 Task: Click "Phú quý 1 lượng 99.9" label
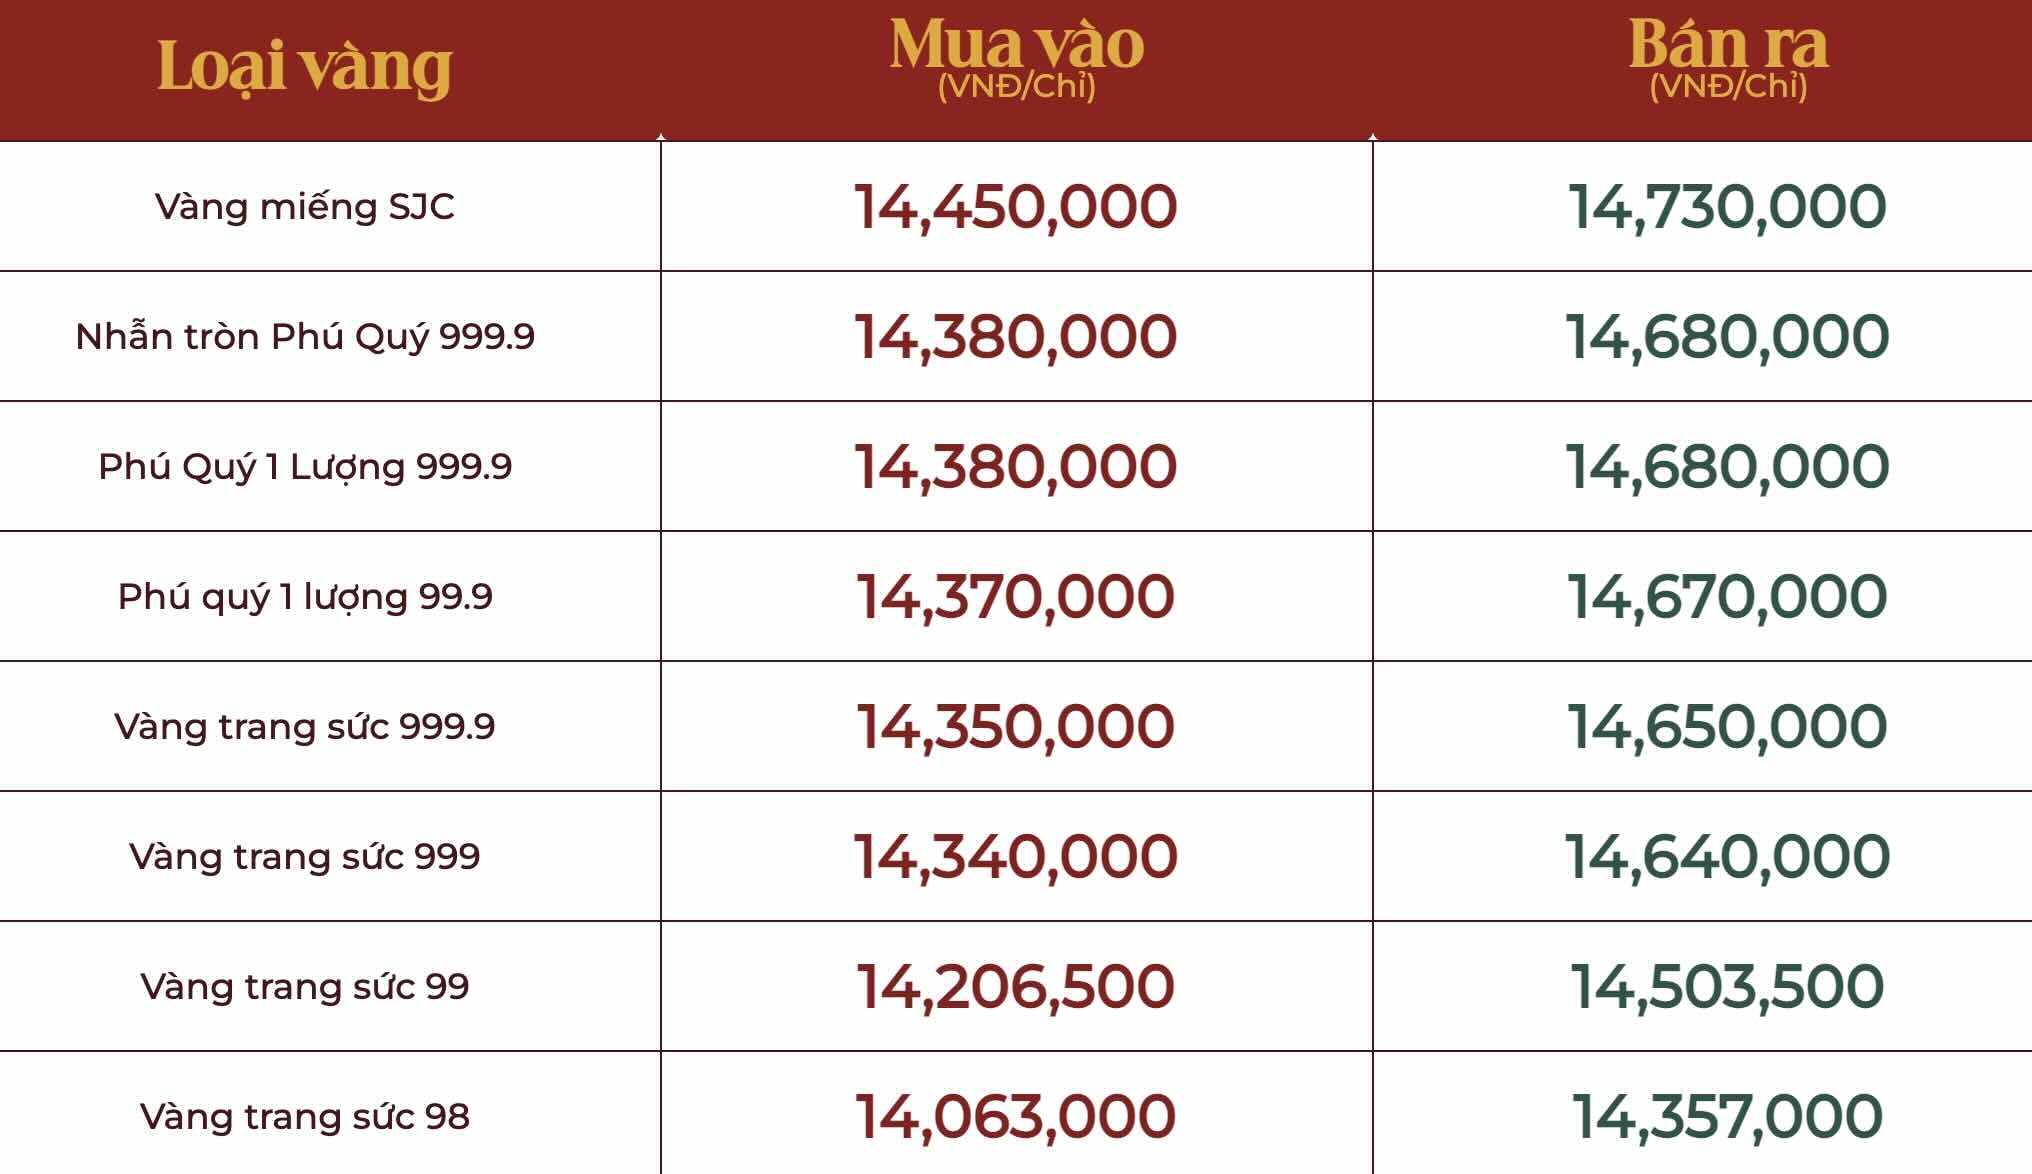click(x=305, y=597)
